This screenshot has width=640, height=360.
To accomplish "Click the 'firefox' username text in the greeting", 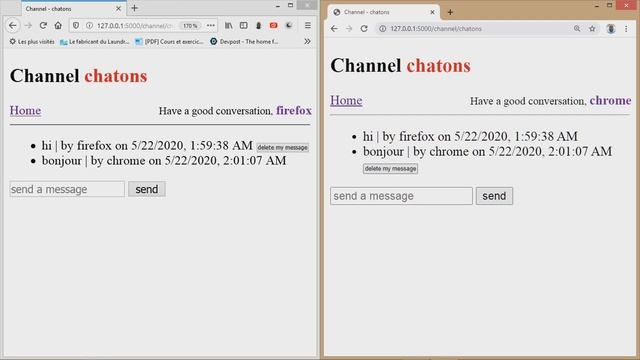I will click(x=294, y=110).
